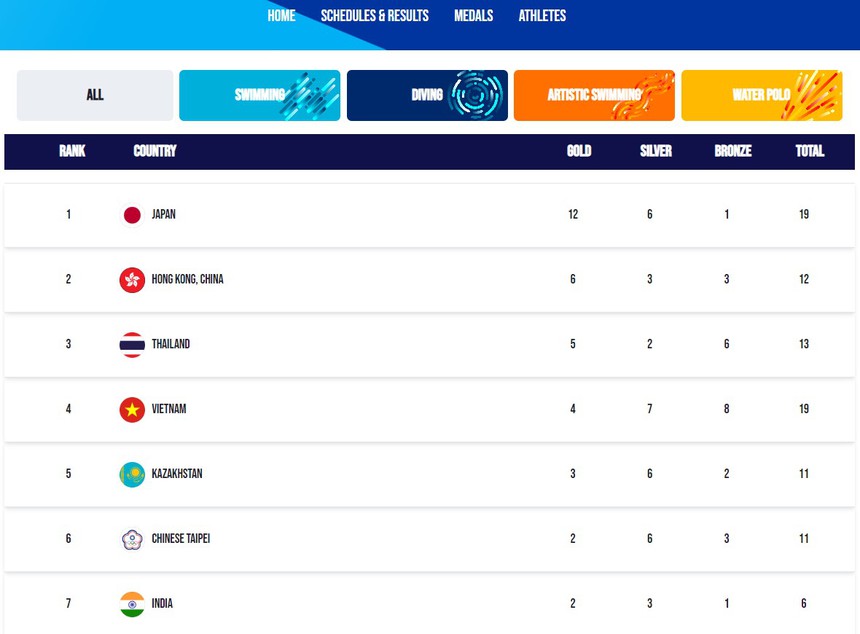The height and width of the screenshot is (634, 860).
Task: Go to the MEDALS section
Action: [x=473, y=15]
